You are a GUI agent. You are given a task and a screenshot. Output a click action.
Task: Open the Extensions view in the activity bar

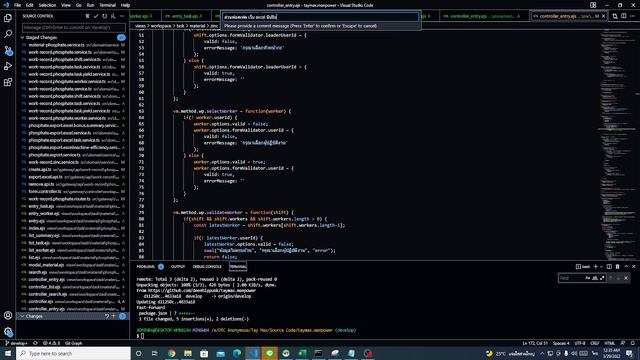pyautogui.click(x=8, y=82)
